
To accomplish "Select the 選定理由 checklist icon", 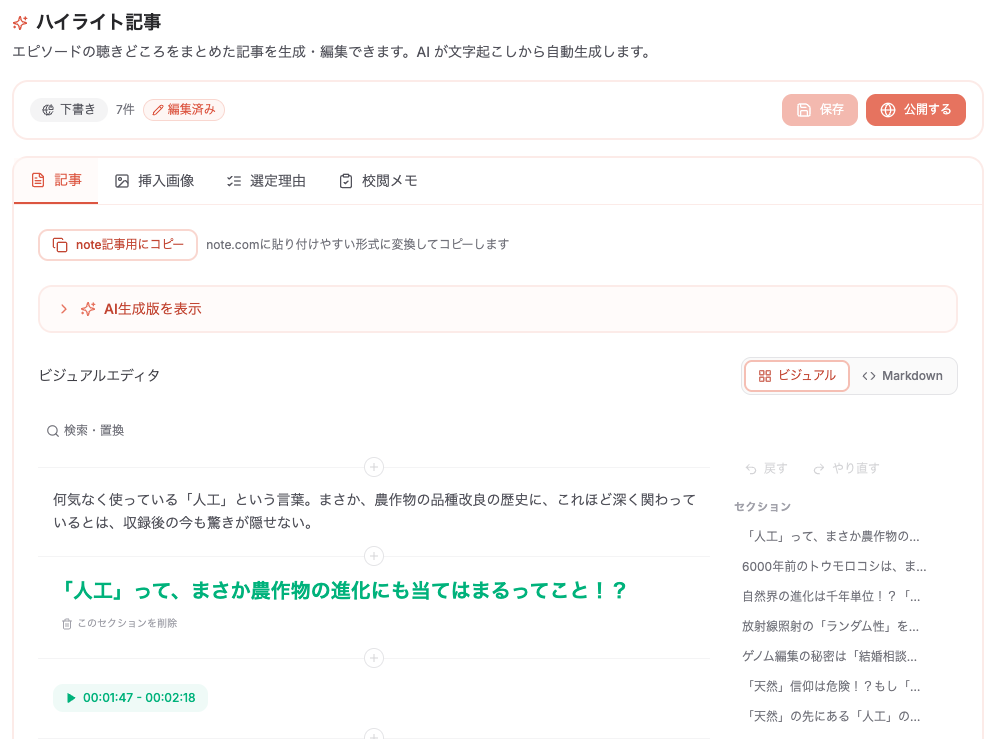I will [x=232, y=181].
